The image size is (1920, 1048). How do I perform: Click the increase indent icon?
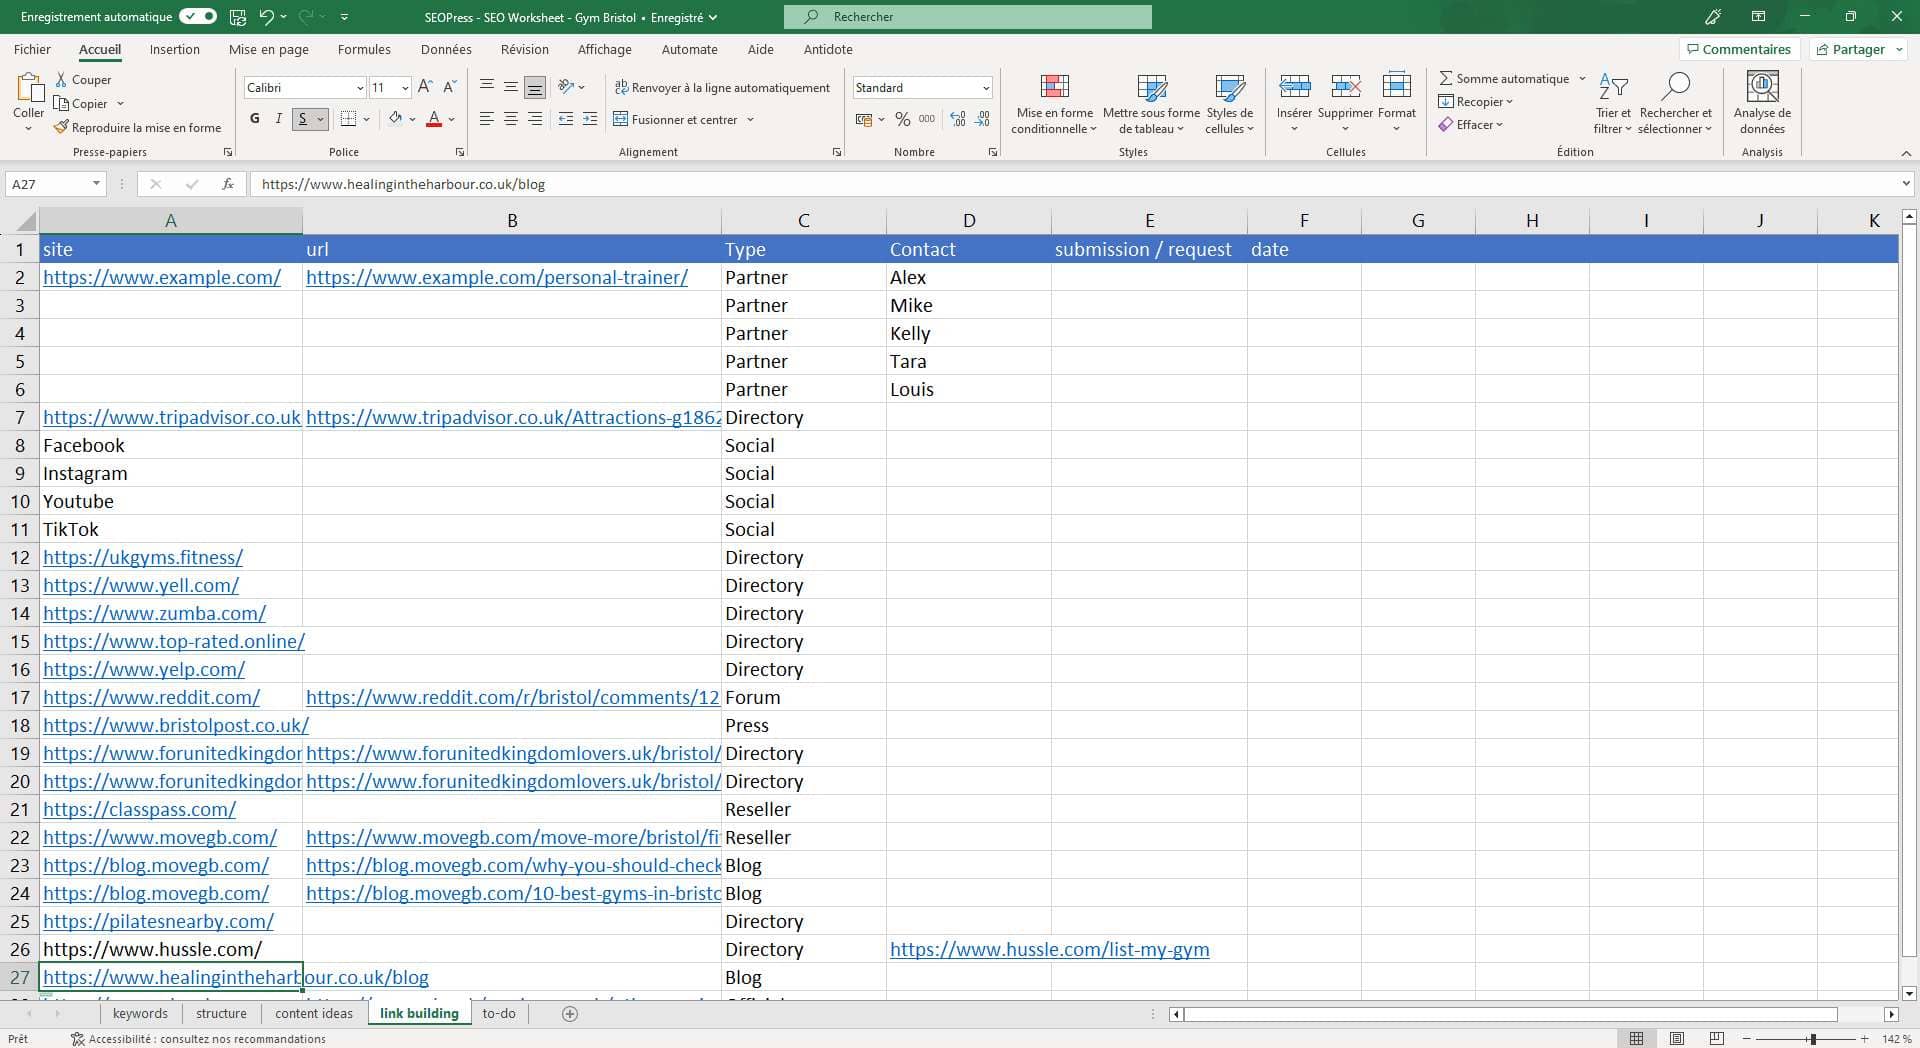coord(590,119)
